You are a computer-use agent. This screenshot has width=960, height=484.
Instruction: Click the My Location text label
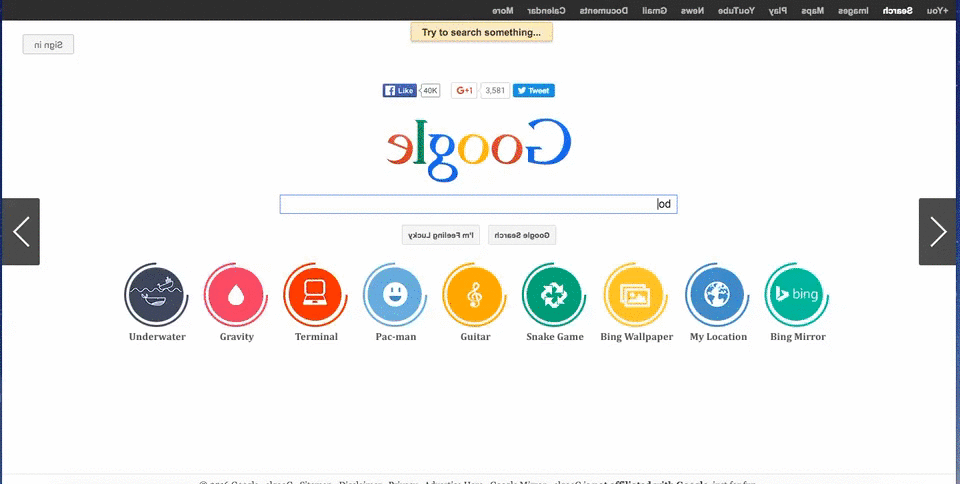(x=718, y=337)
